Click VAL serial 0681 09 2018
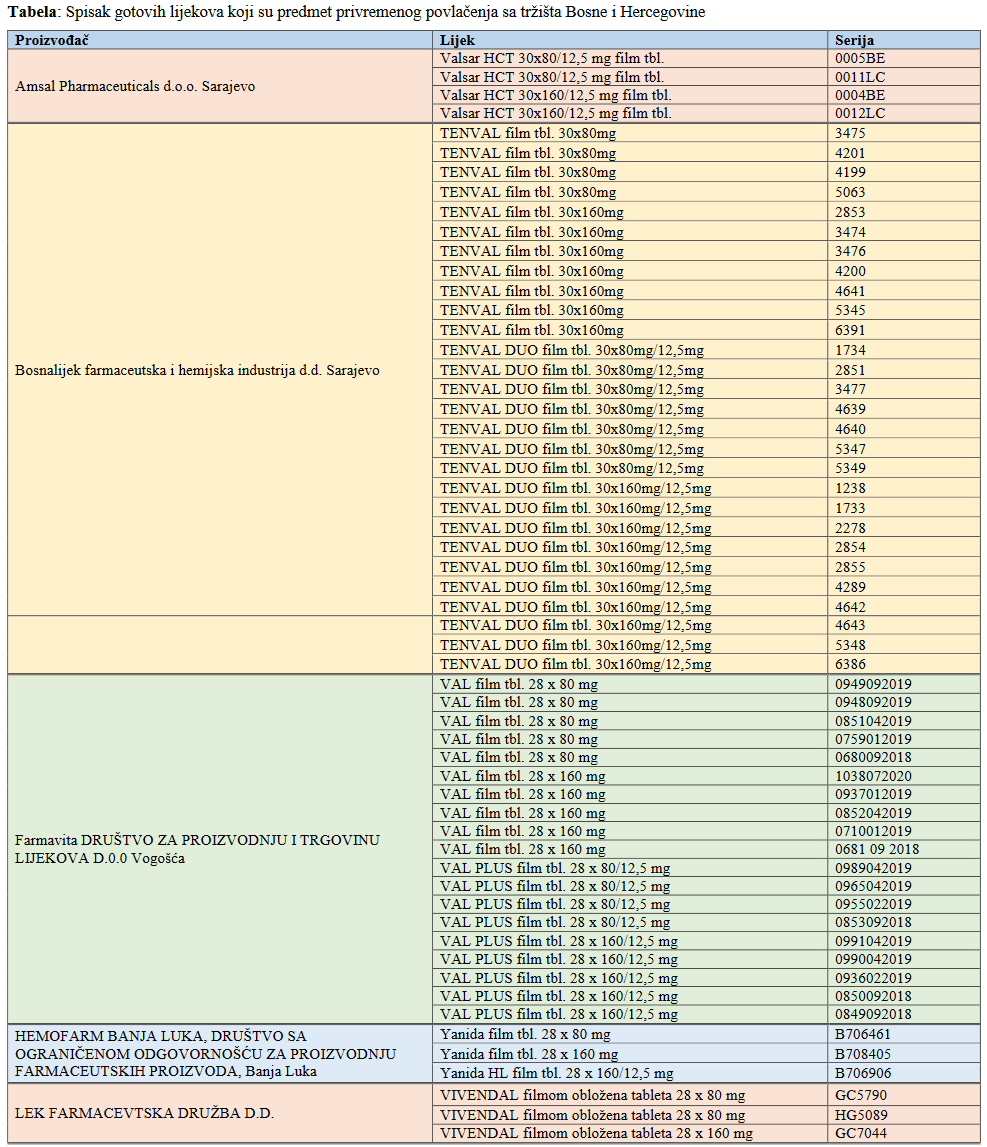The height and width of the screenshot is (1147, 987). coord(877,849)
